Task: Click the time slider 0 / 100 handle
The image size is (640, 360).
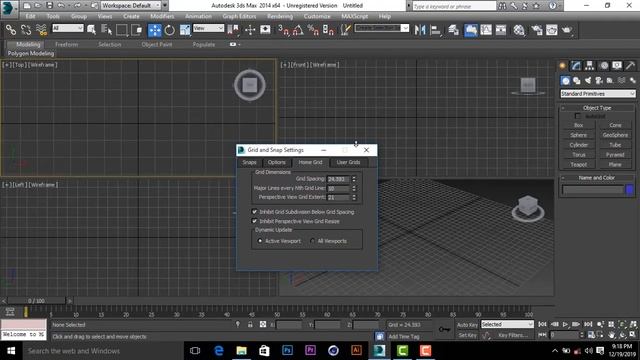Action: 36,301
